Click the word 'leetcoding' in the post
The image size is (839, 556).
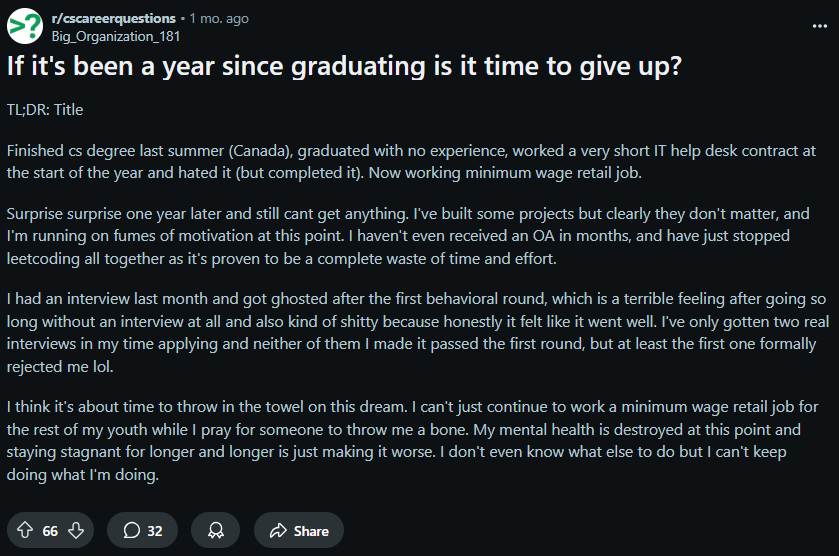pyautogui.click(x=43, y=259)
